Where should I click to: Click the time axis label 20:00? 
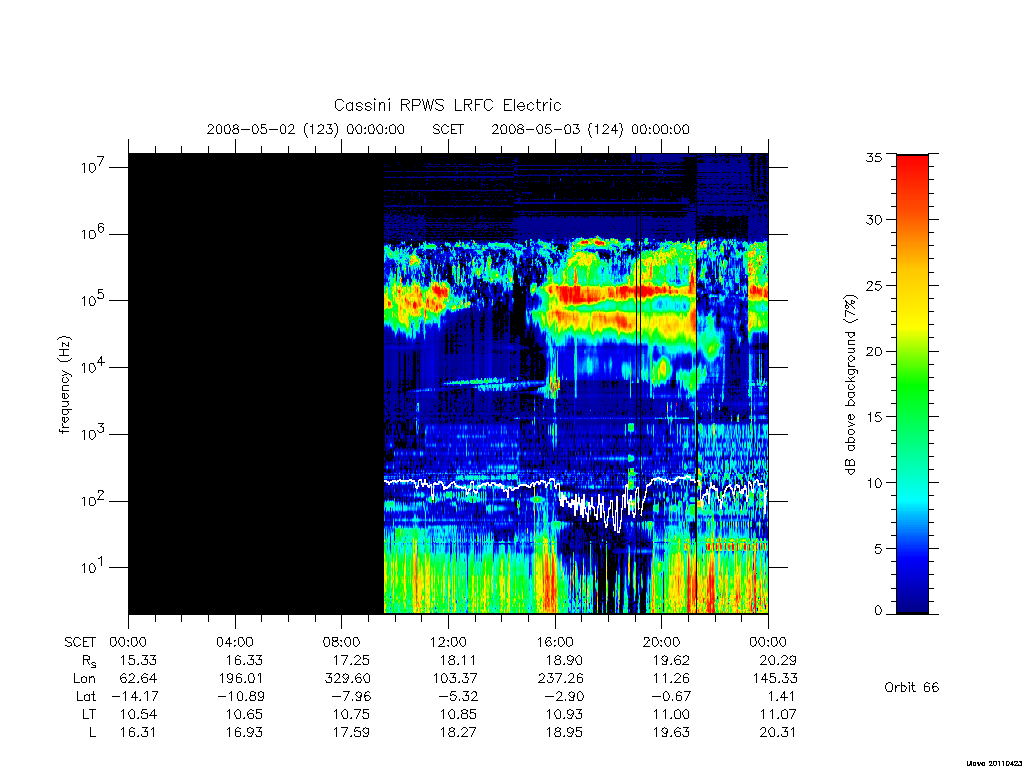pos(661,642)
